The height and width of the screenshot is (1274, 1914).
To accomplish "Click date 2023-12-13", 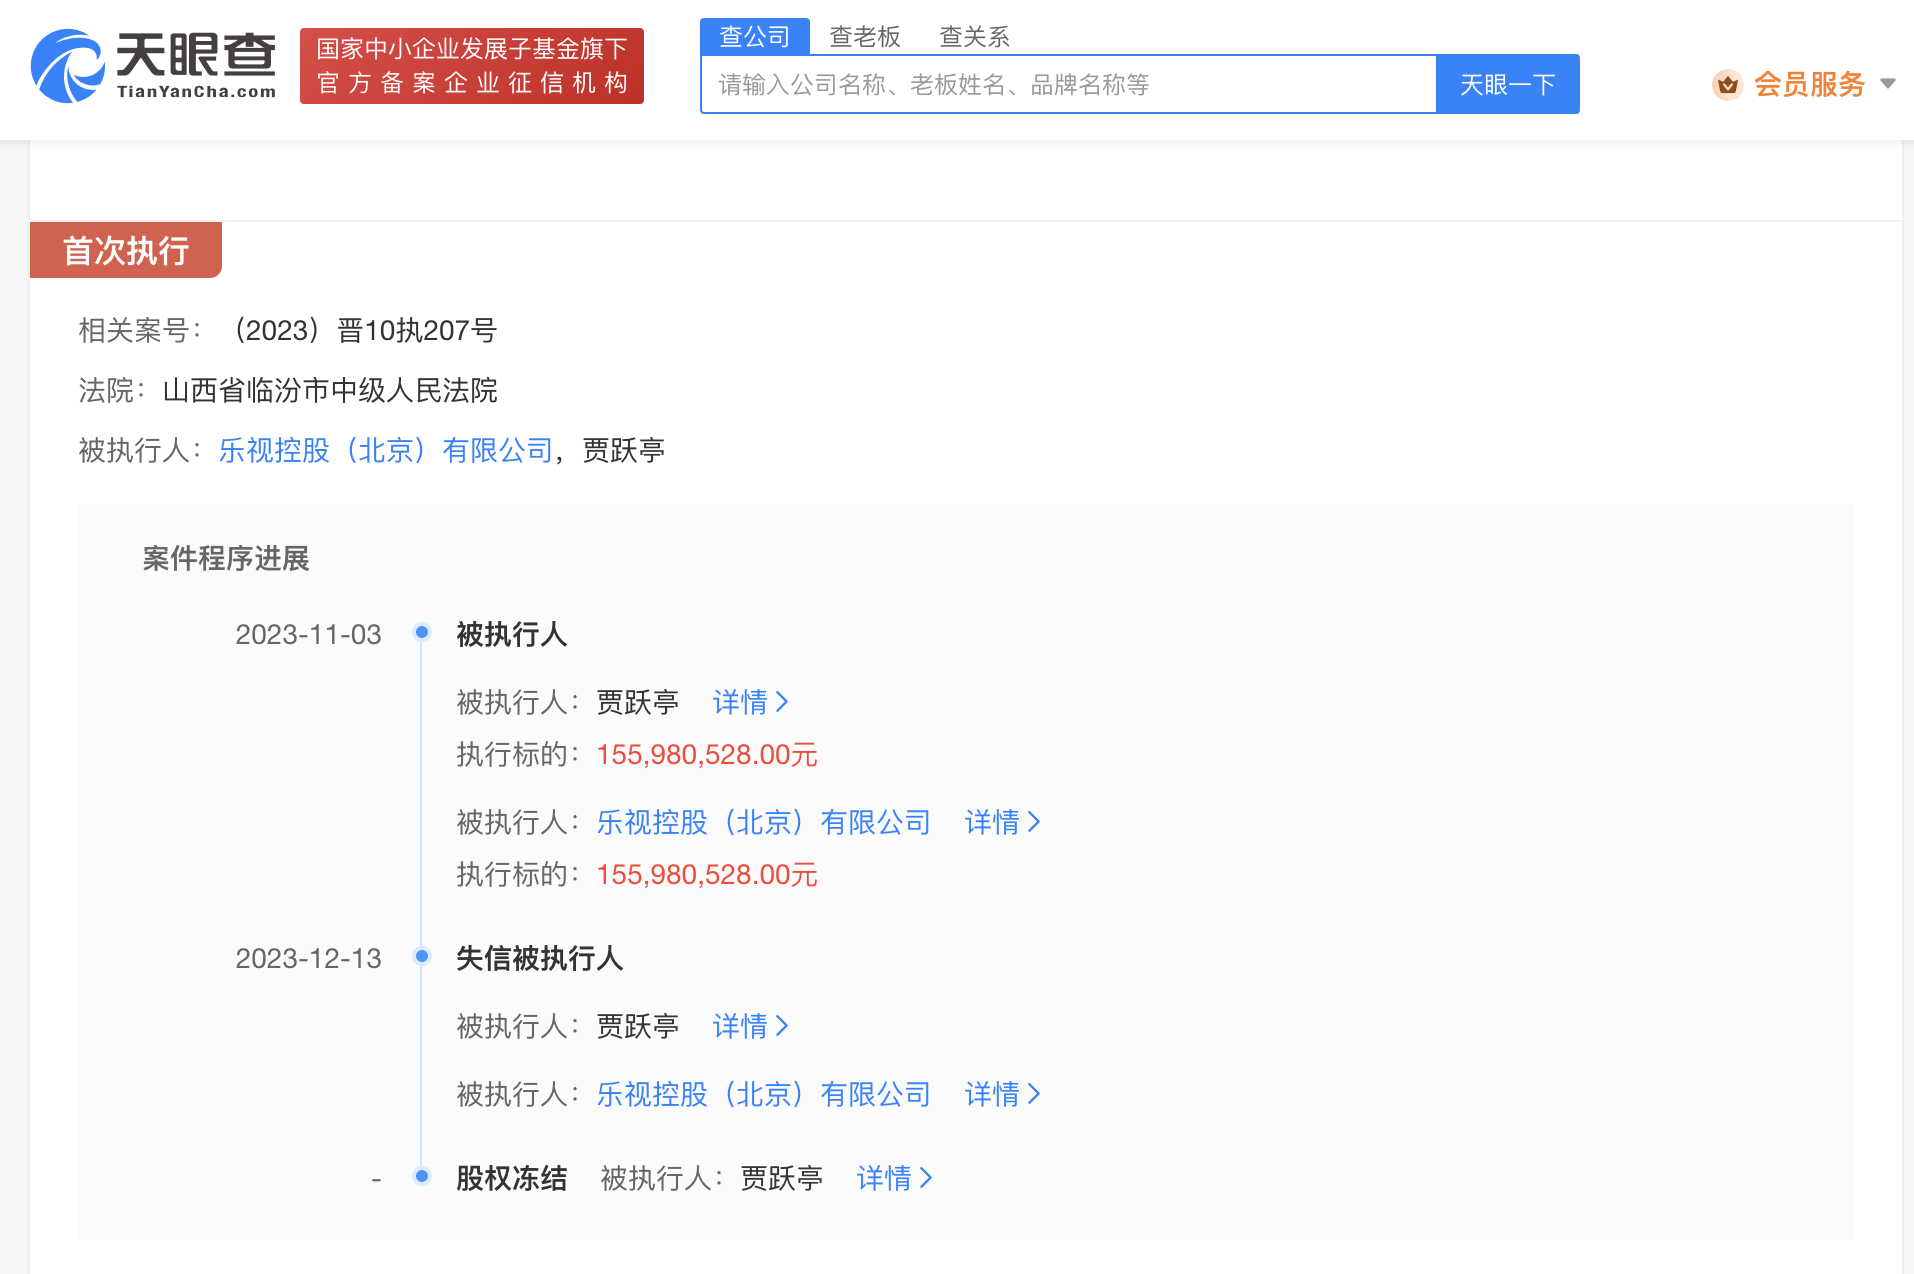I will click(x=308, y=959).
